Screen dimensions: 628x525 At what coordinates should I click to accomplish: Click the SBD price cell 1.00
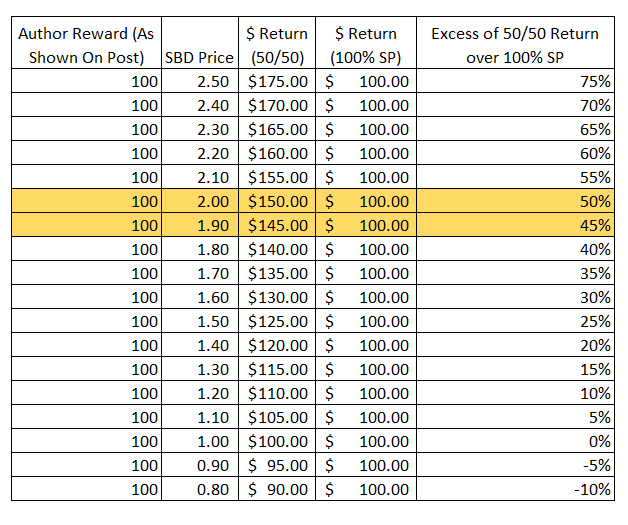pos(200,442)
